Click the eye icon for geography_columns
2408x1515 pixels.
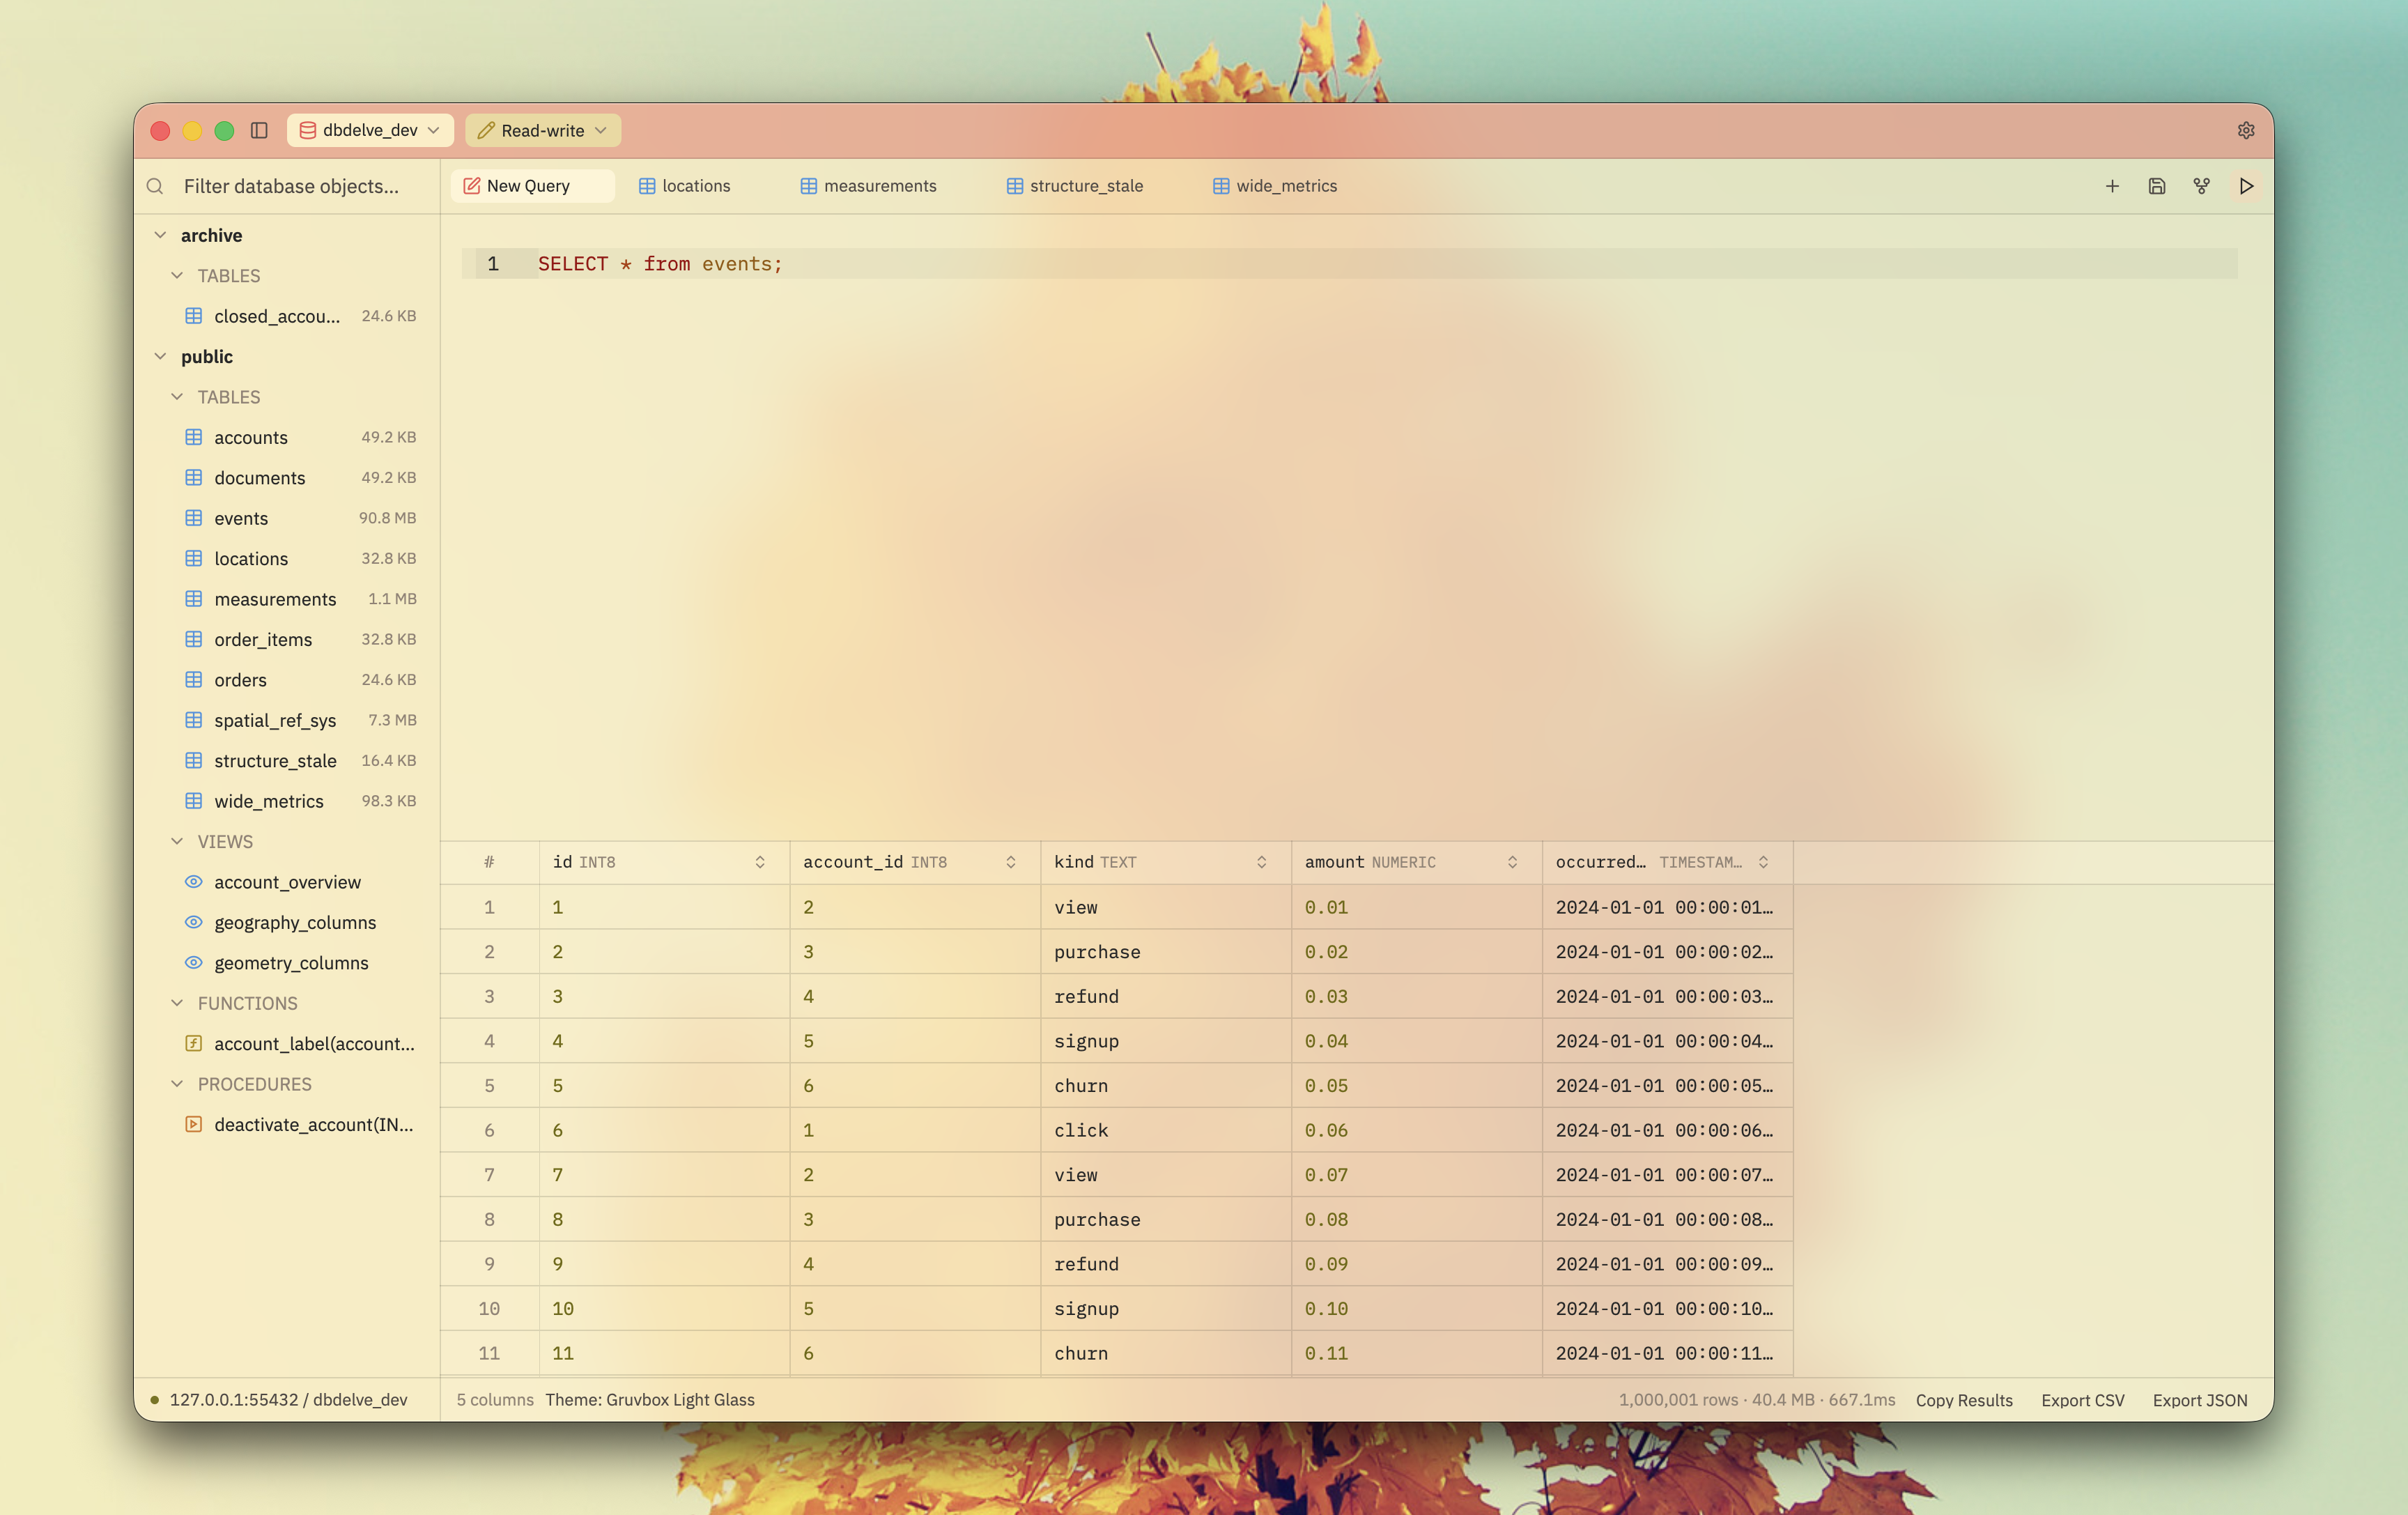(x=194, y=922)
